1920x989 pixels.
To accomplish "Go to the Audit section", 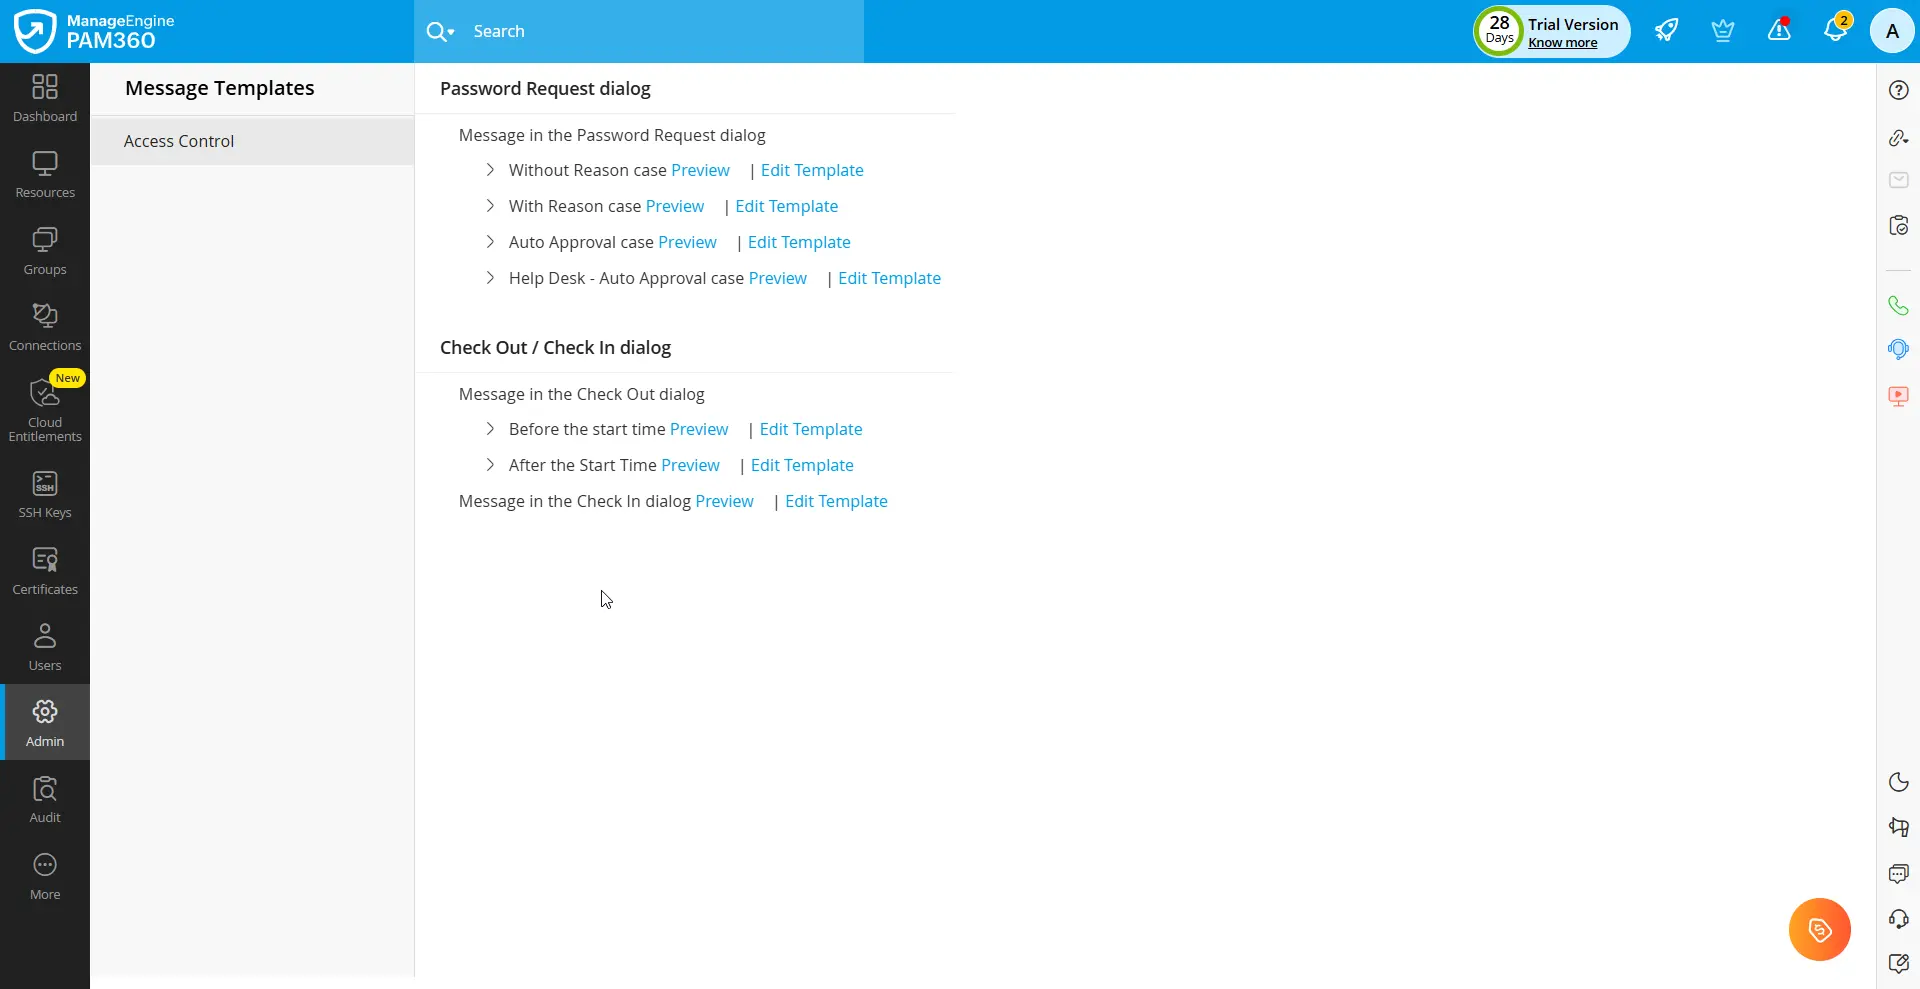I will (45, 800).
